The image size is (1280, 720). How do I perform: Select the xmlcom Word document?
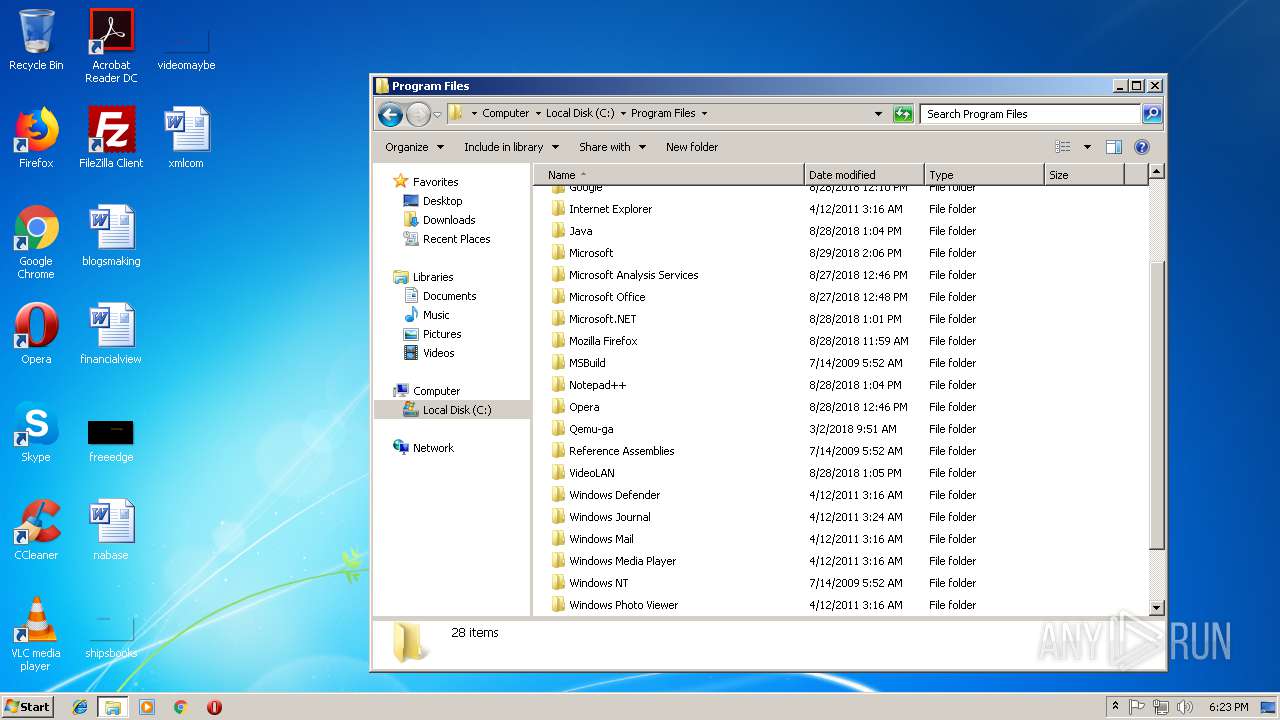point(186,138)
